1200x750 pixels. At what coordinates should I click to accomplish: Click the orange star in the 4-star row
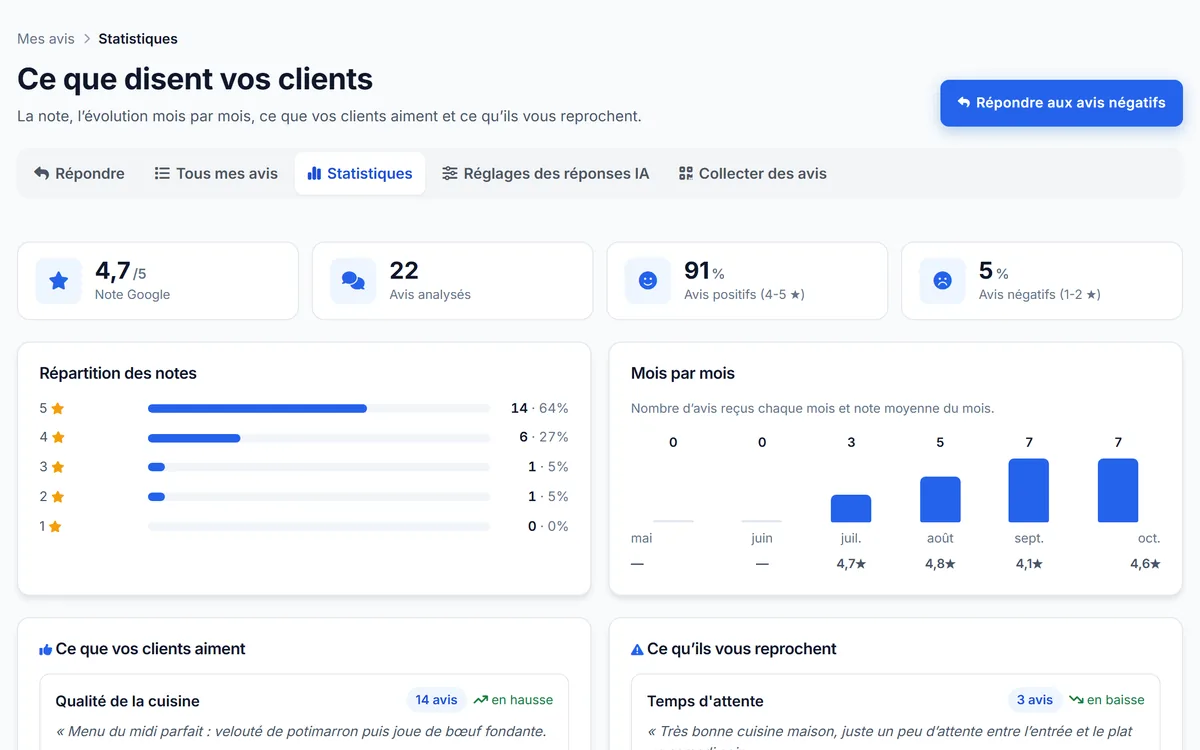point(58,437)
